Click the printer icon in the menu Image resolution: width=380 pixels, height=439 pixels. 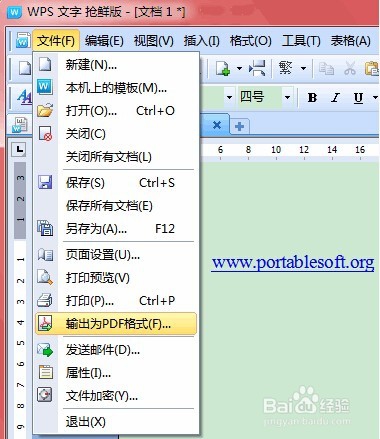(x=45, y=300)
